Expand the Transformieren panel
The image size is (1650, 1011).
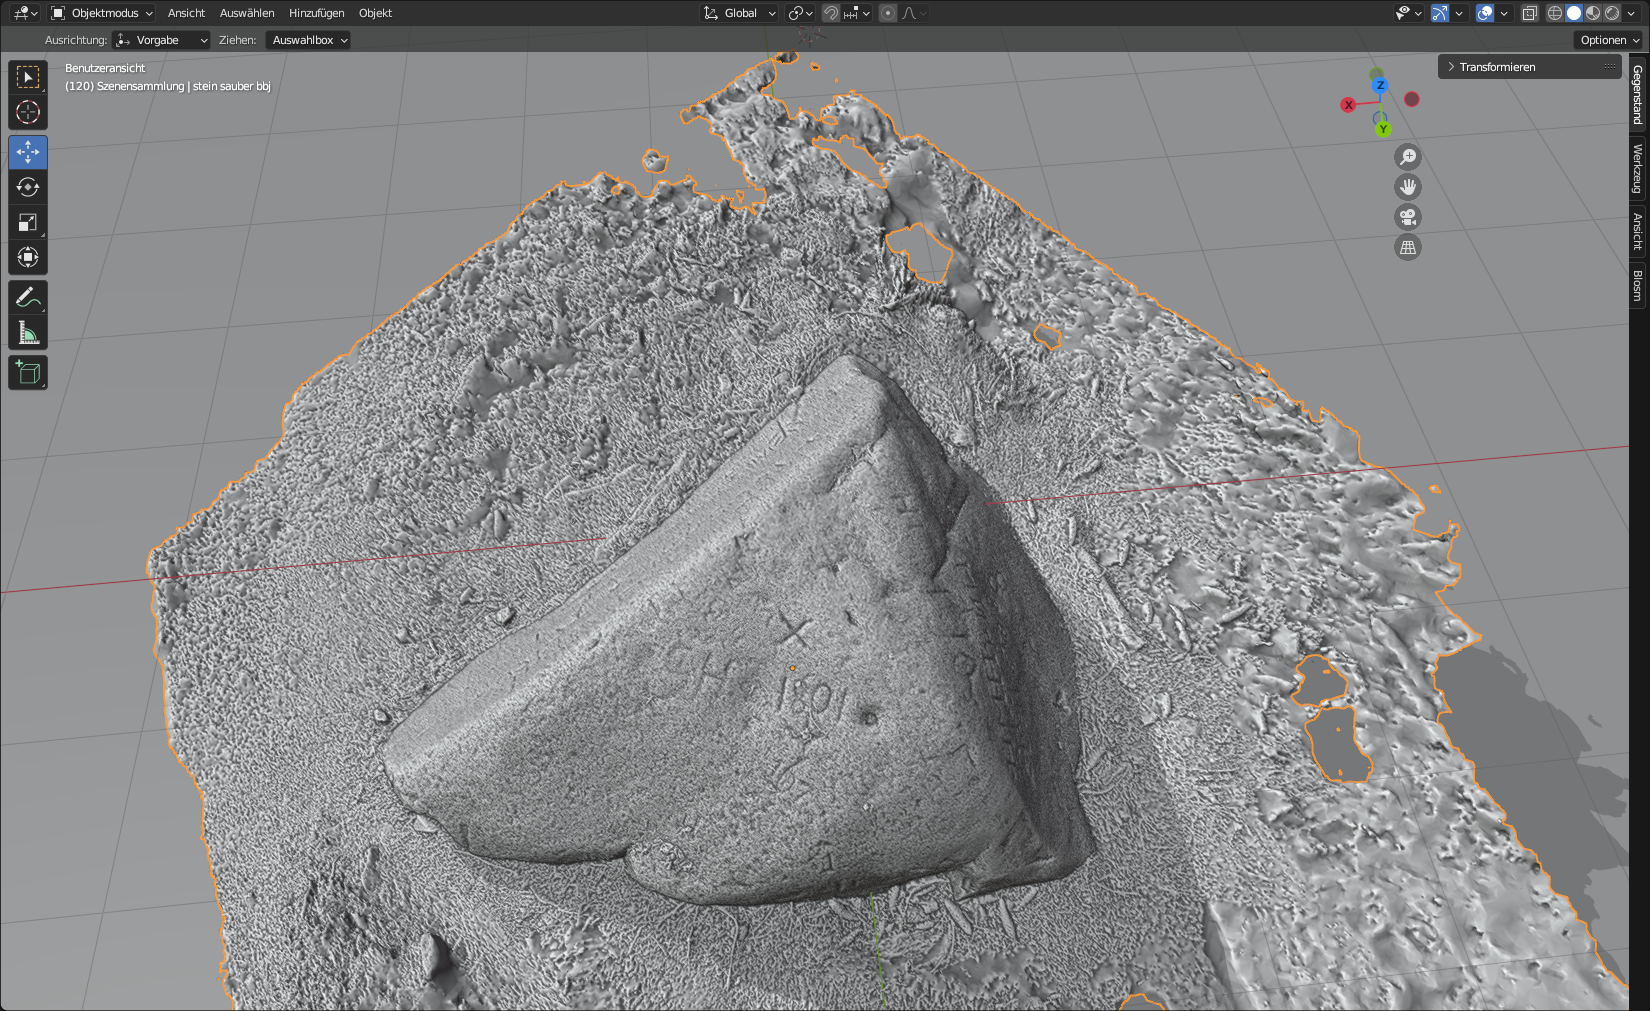1496,67
